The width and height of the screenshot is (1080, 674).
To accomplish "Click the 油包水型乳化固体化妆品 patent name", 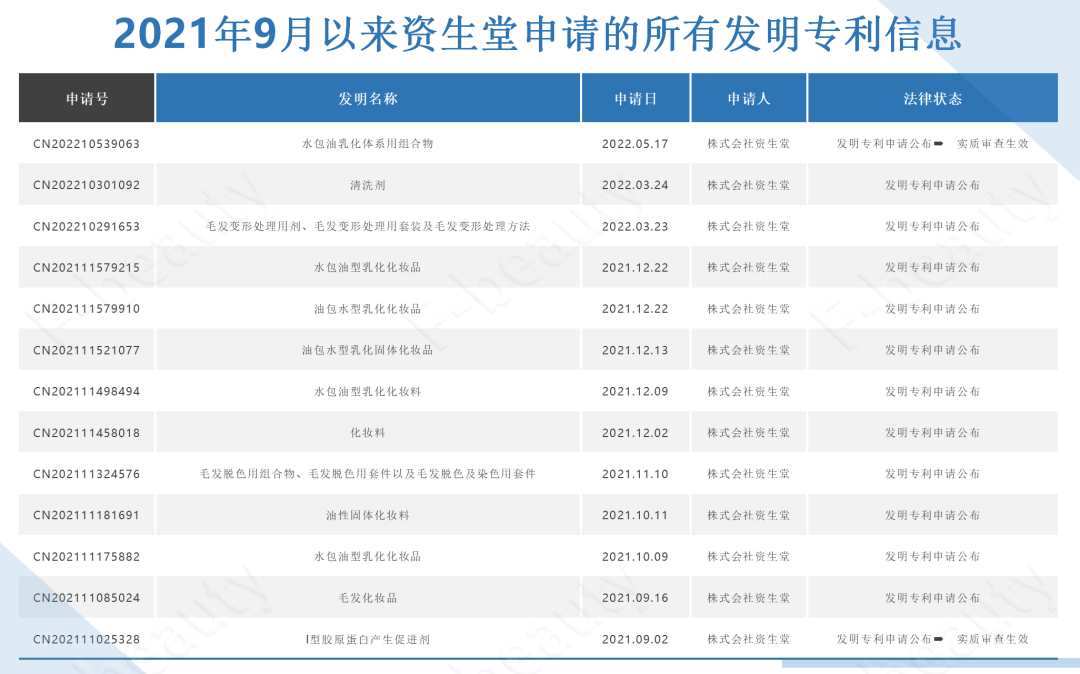I will tap(368, 351).
